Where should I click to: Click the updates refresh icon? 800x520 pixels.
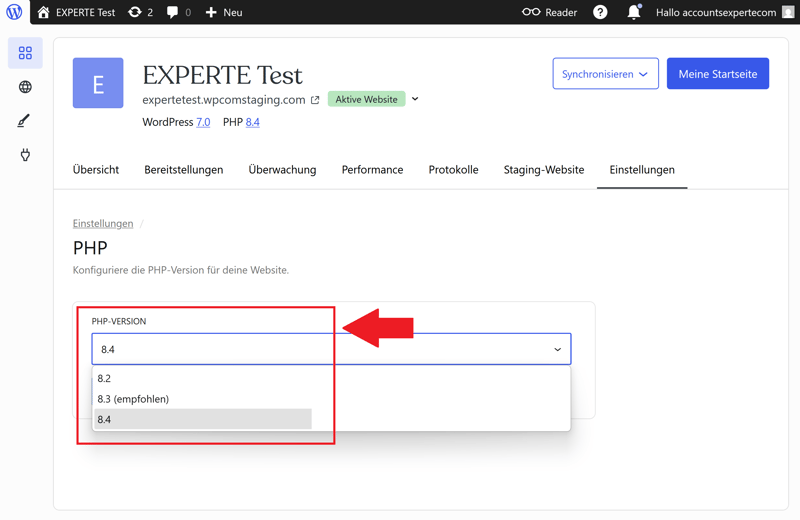pos(135,12)
